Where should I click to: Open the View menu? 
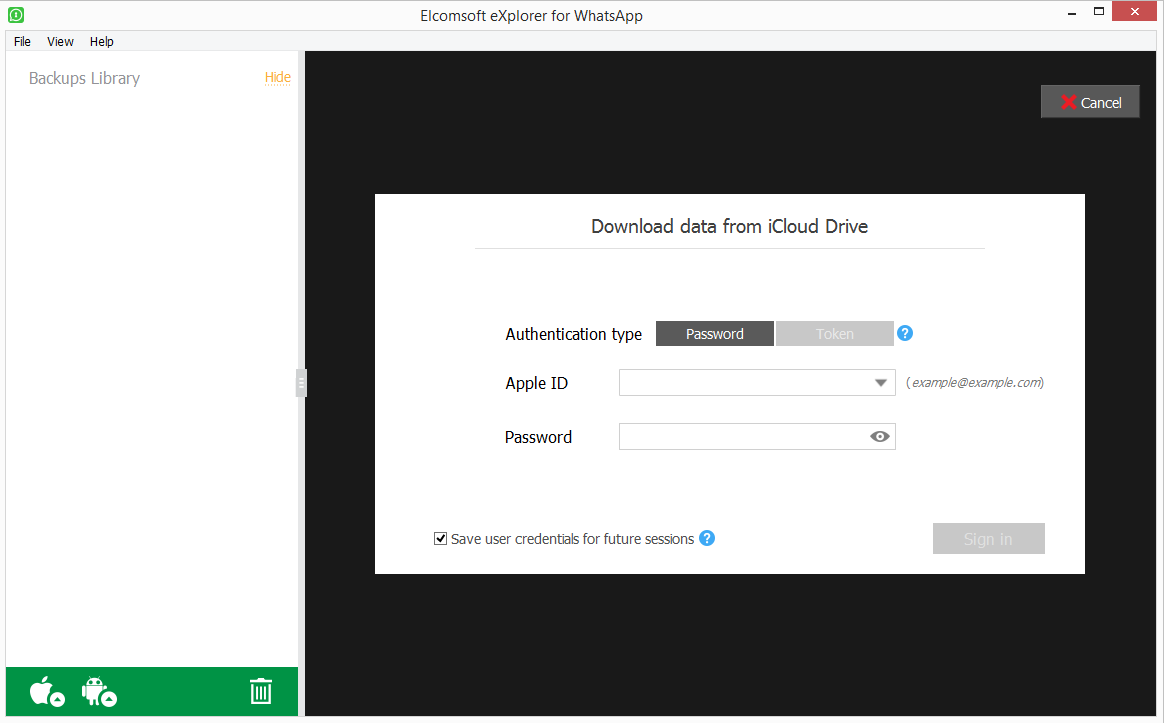[60, 41]
